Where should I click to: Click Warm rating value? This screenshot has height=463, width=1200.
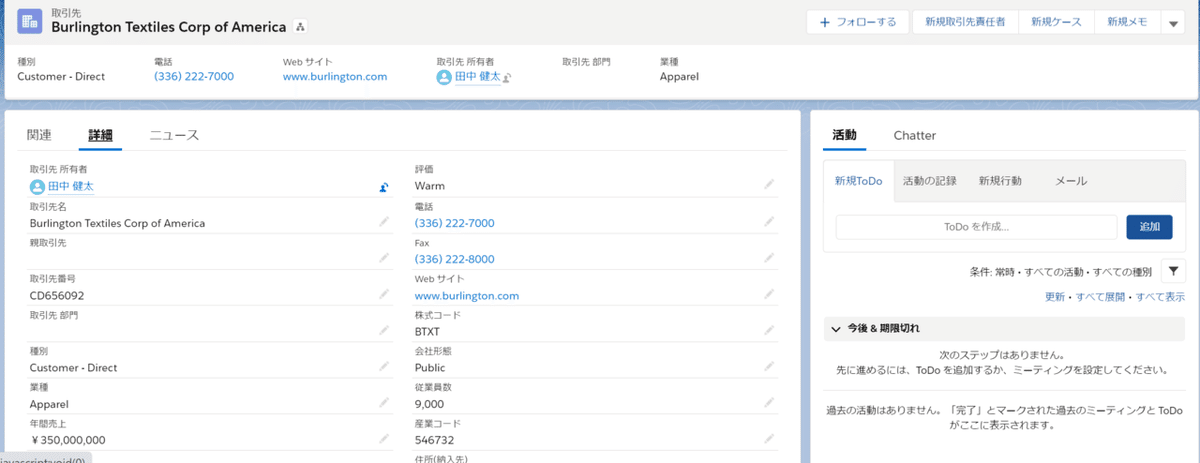tap(430, 186)
